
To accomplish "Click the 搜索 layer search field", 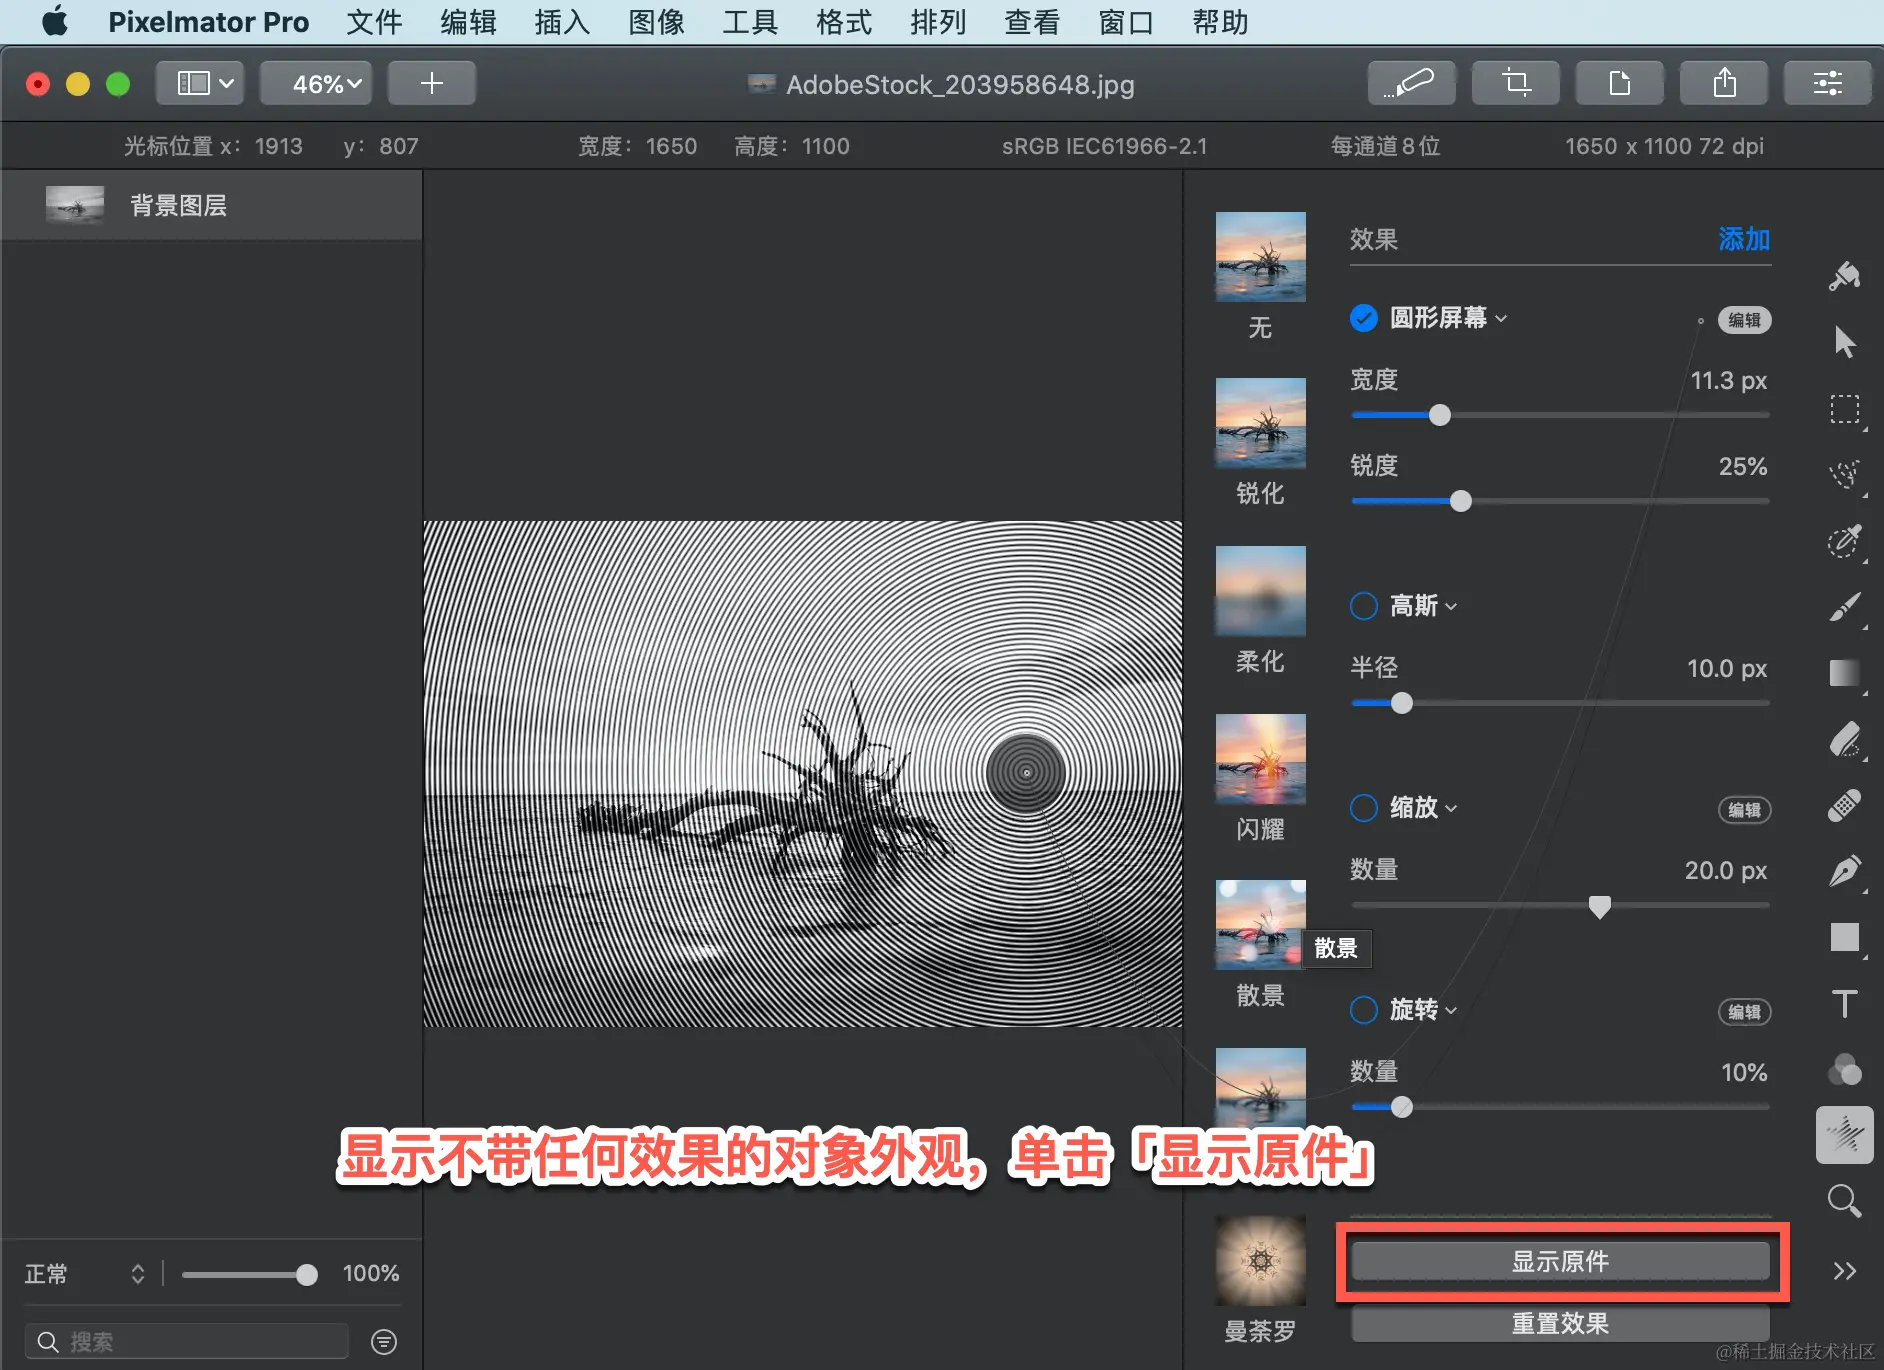I will [187, 1342].
